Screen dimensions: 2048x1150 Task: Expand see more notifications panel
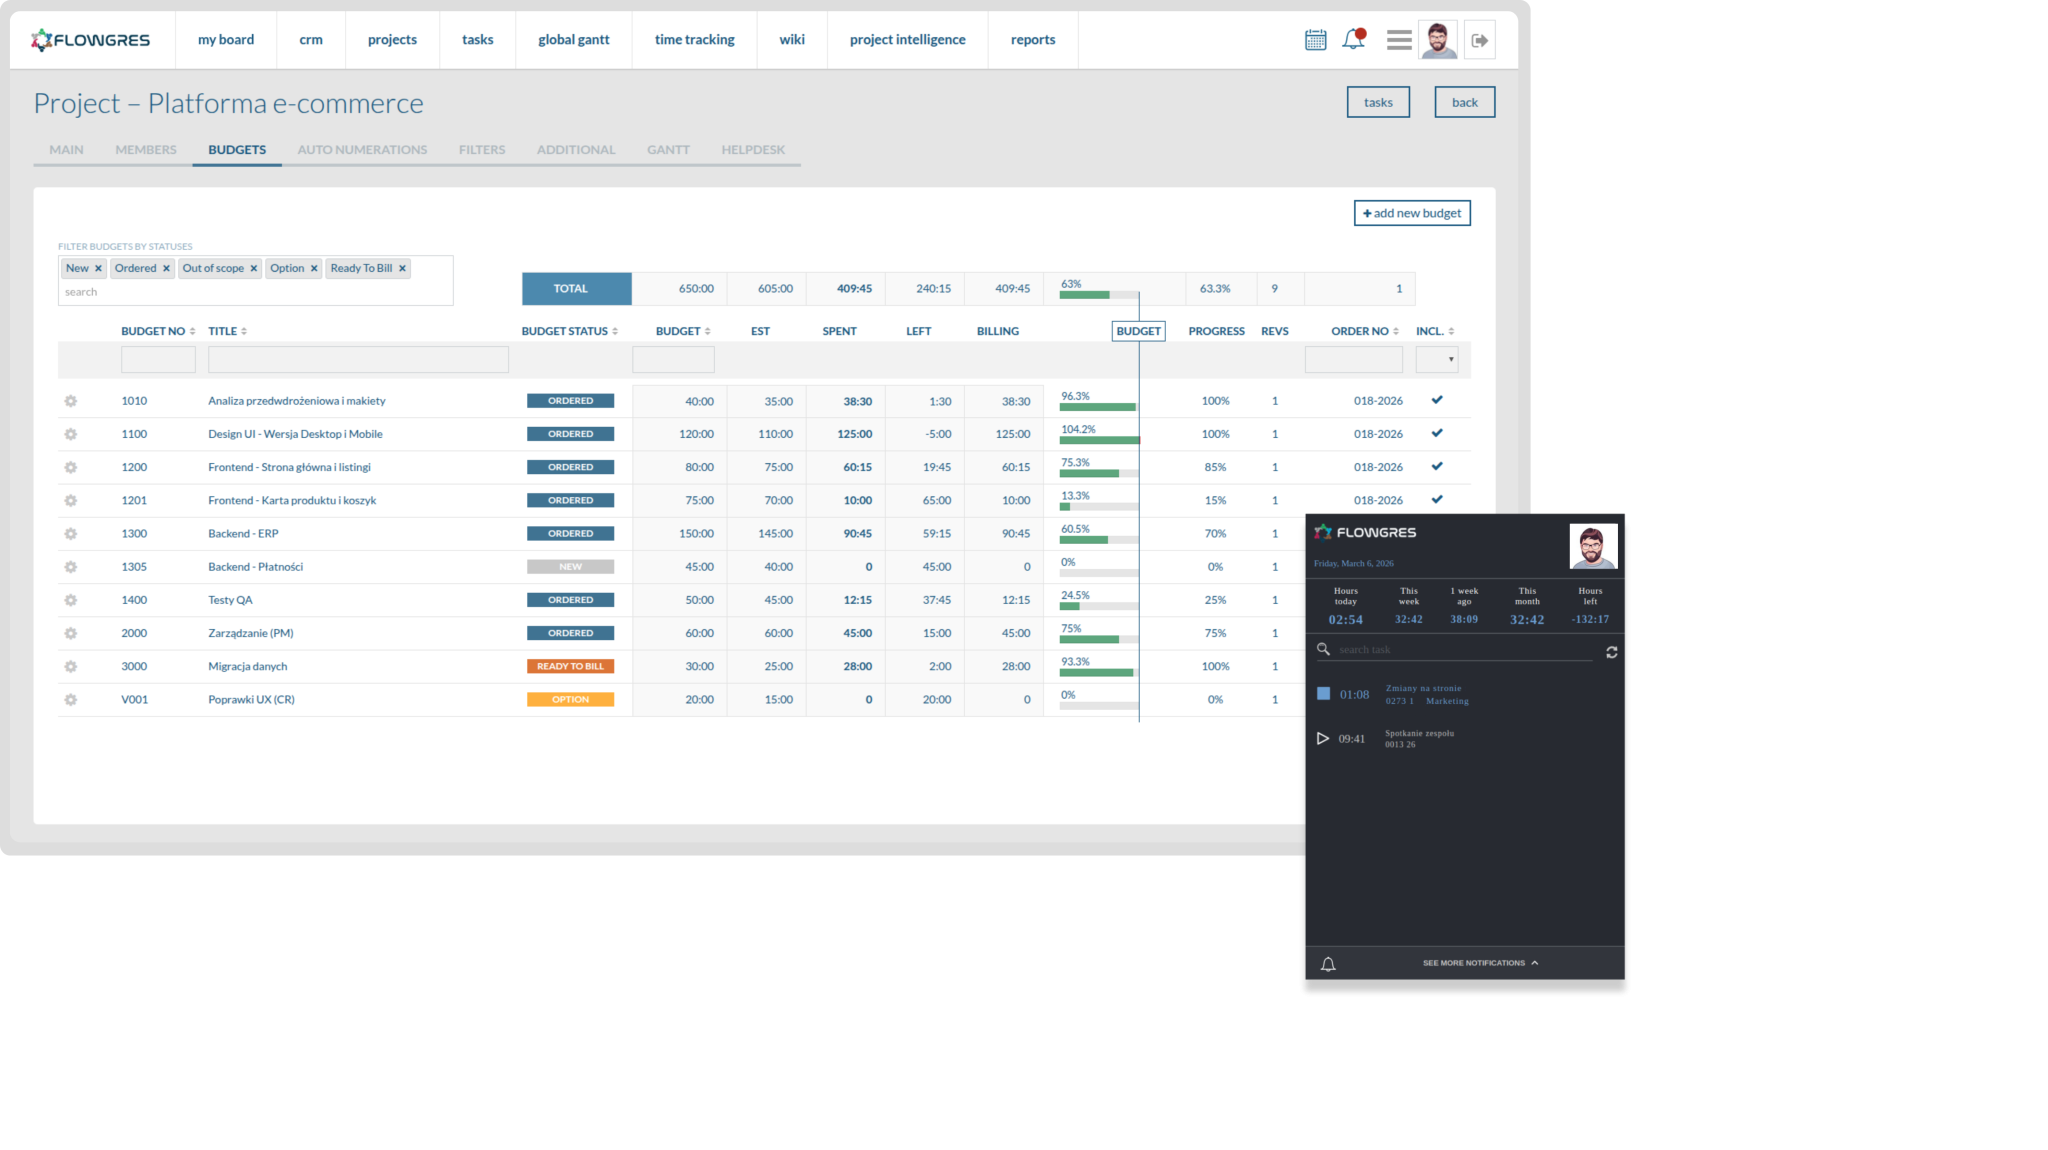coord(1480,963)
